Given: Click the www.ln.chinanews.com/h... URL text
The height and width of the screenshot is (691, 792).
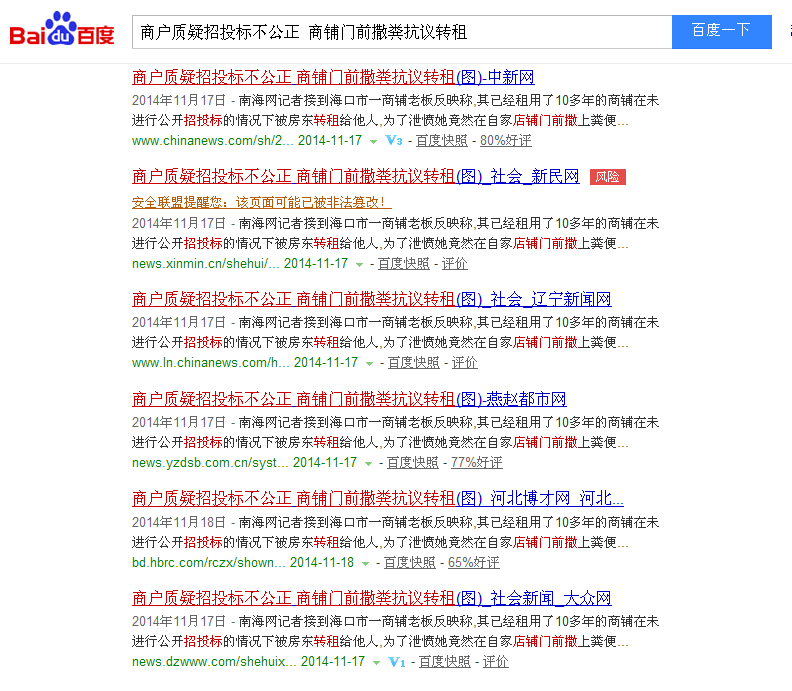Looking at the screenshot, I should (210, 362).
